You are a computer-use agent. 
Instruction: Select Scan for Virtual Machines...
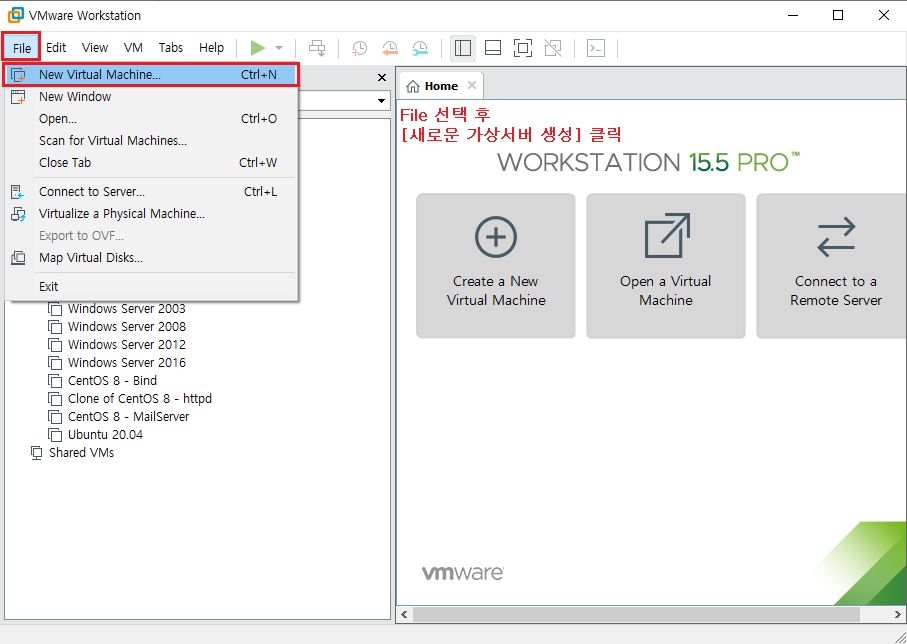152,141
